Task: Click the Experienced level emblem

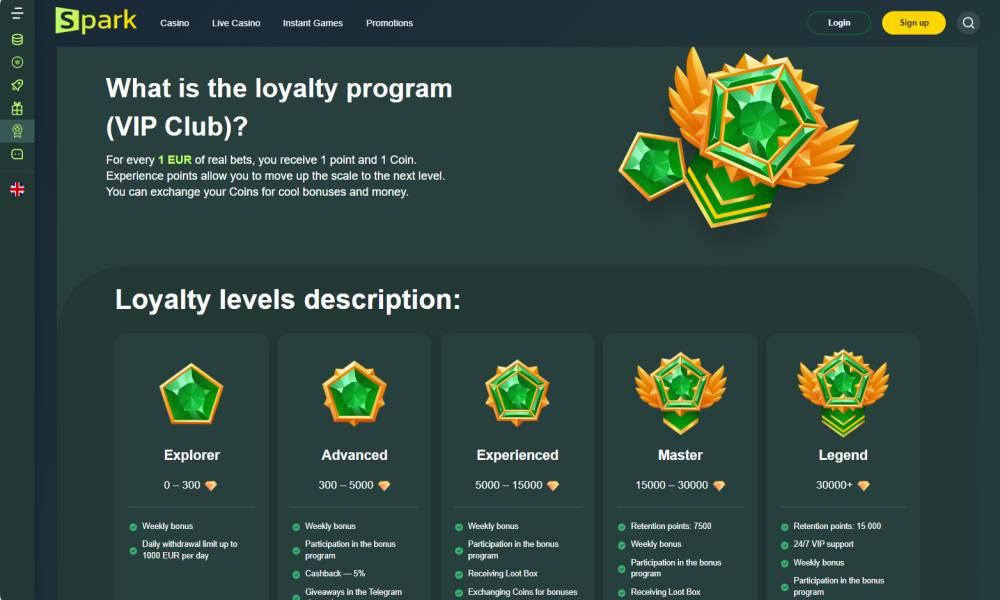Action: [517, 393]
